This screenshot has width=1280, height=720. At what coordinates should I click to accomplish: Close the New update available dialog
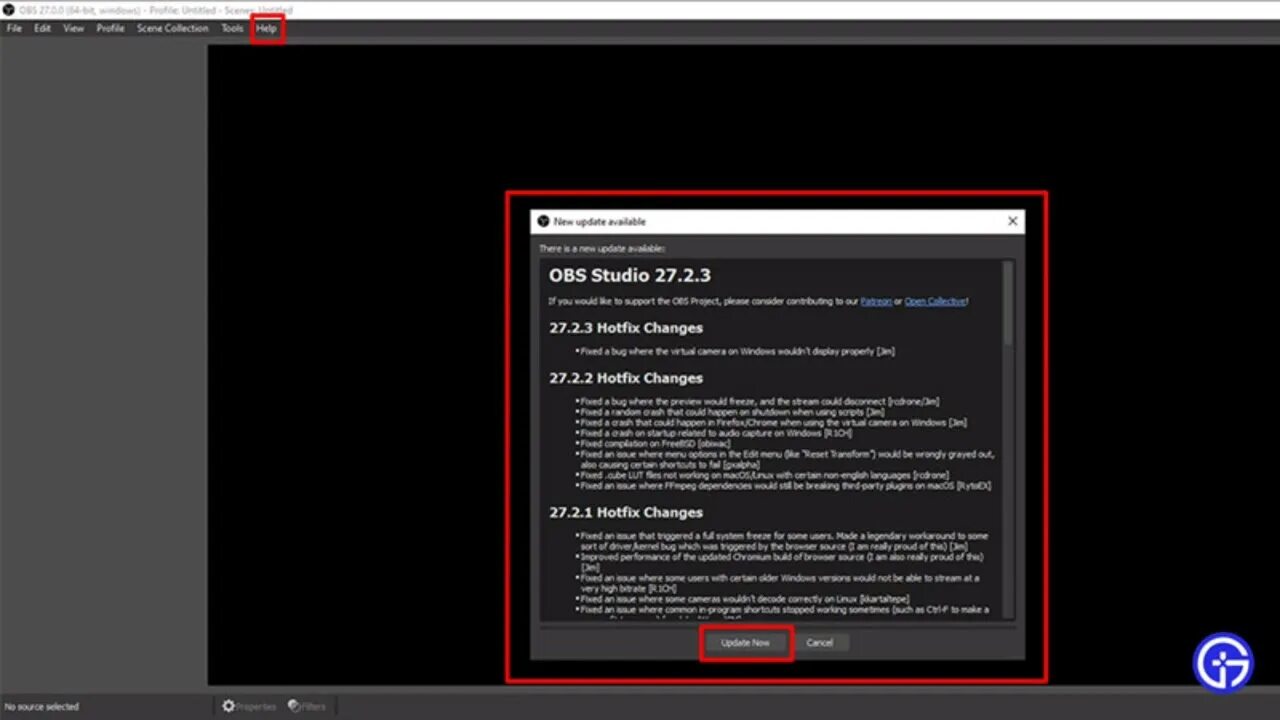click(1012, 221)
